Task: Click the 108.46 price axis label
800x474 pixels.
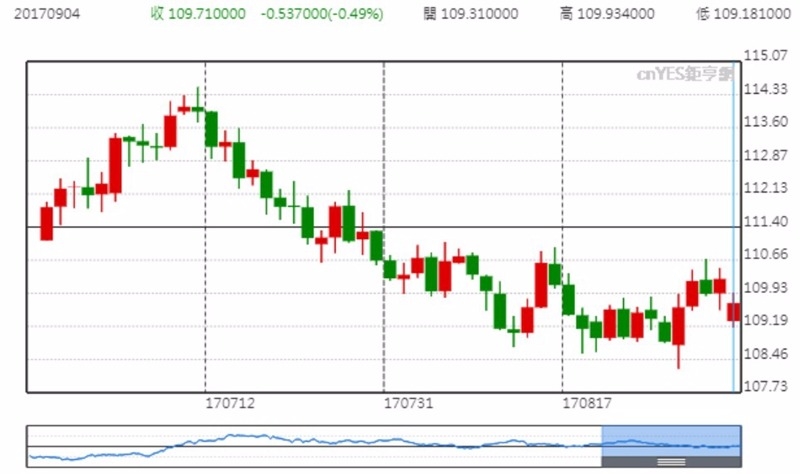Action: [x=765, y=354]
